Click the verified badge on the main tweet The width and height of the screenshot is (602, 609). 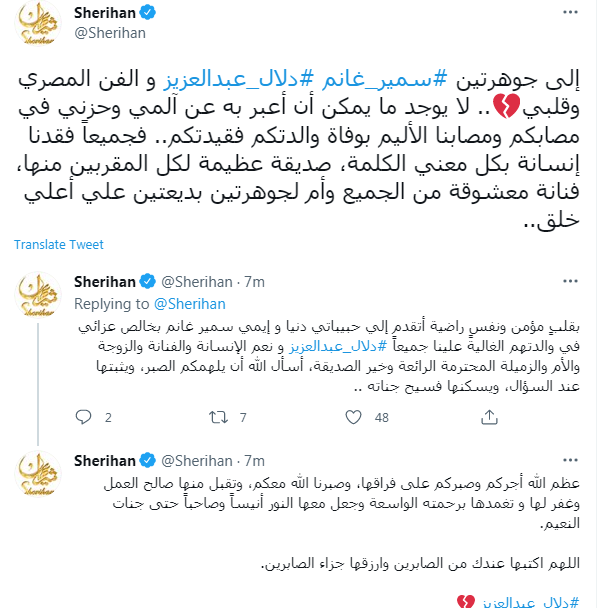coord(146,14)
